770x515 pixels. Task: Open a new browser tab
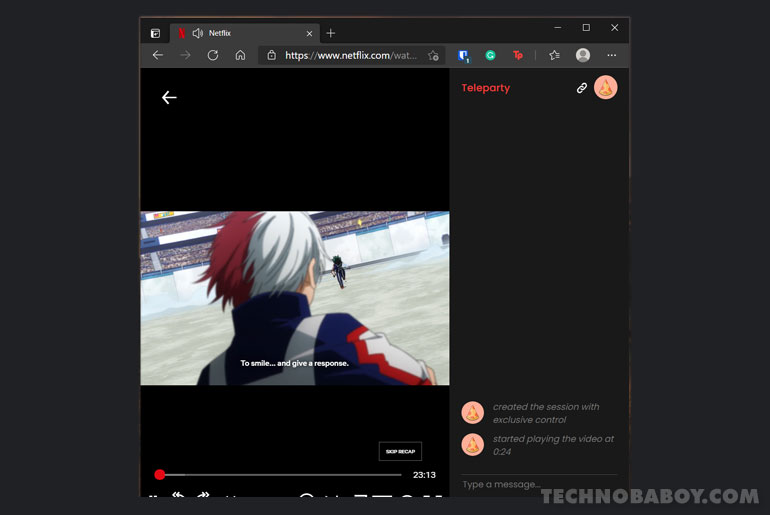330,33
